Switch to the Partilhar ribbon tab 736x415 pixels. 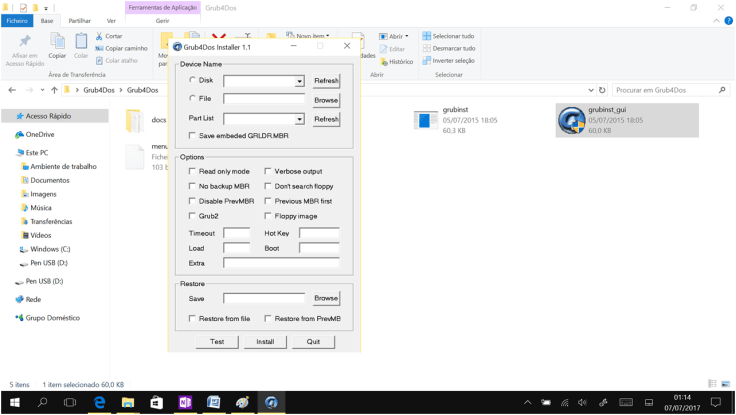79,20
